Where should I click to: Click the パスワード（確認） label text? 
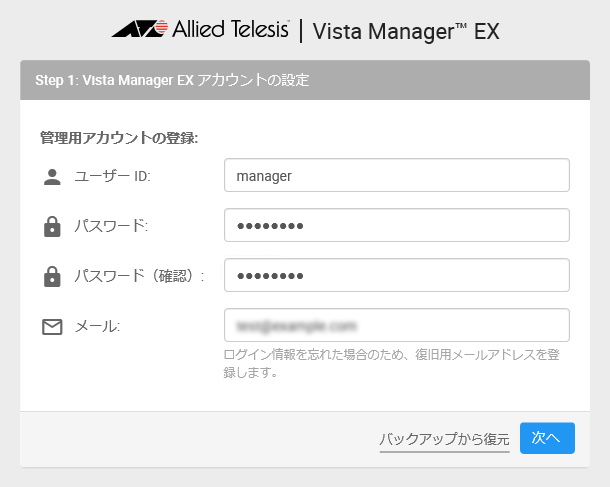(139, 276)
